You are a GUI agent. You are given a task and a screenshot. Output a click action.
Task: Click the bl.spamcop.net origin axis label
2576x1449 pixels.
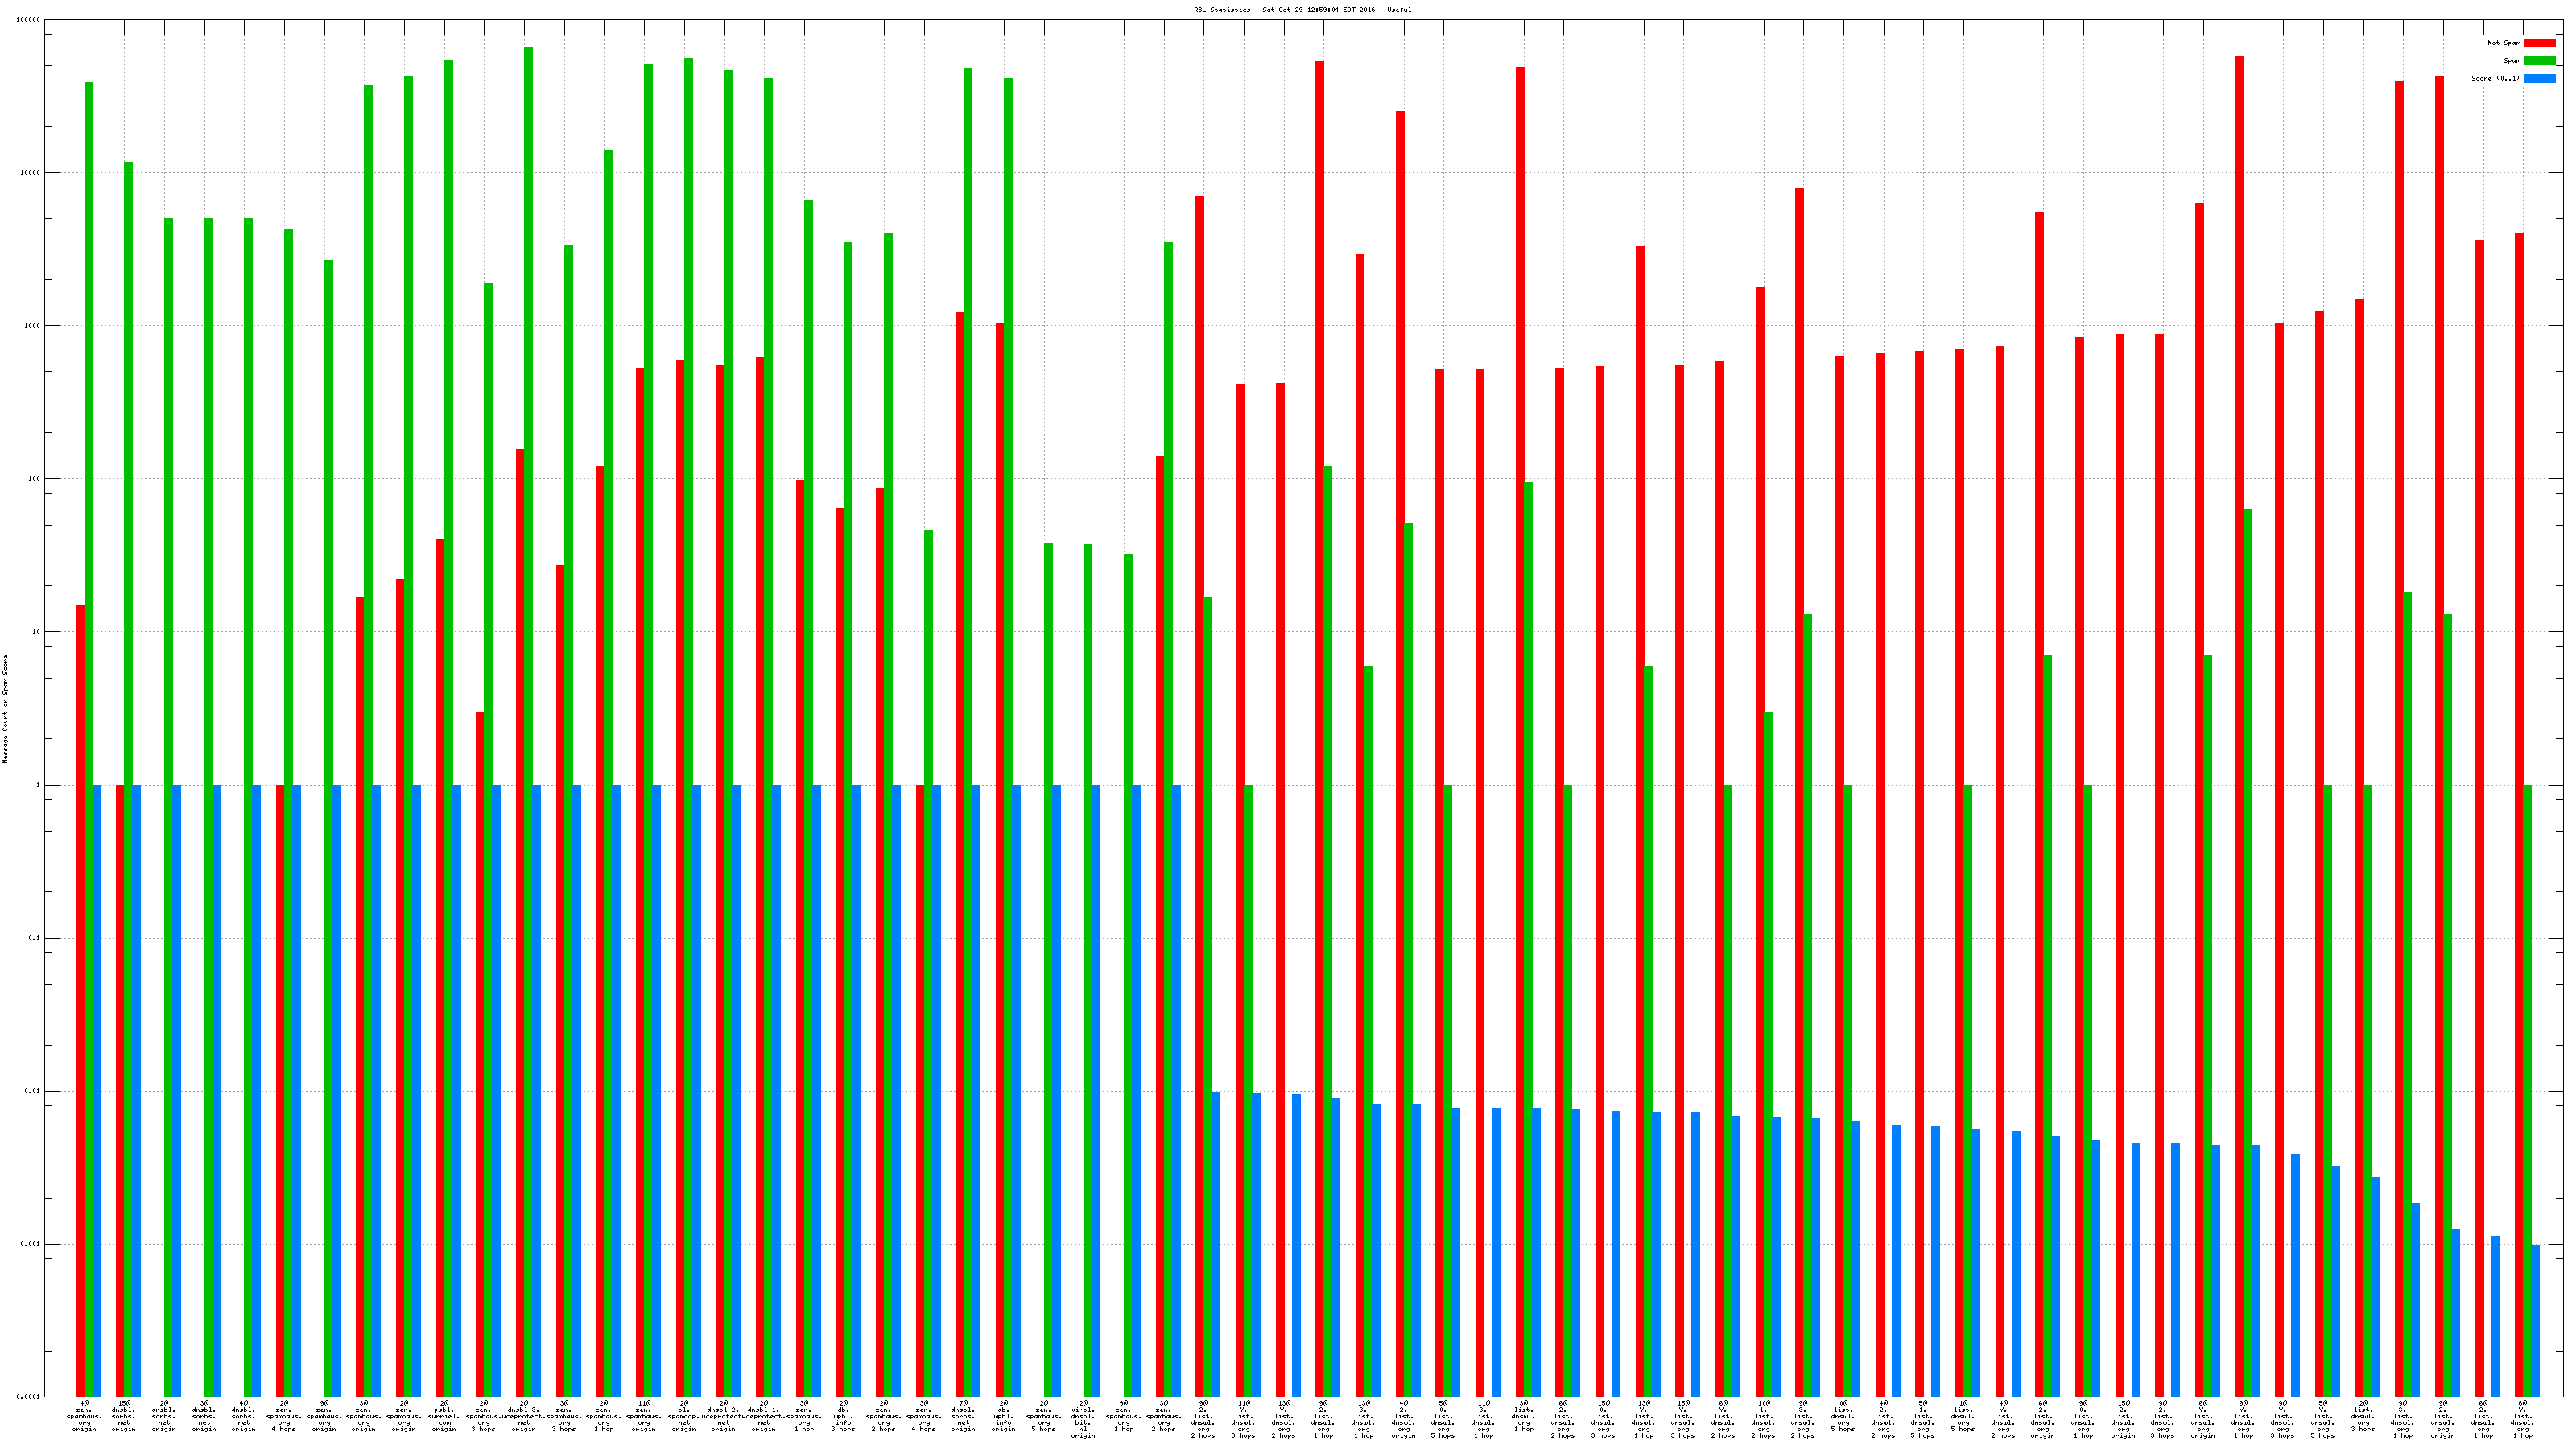684,1417
